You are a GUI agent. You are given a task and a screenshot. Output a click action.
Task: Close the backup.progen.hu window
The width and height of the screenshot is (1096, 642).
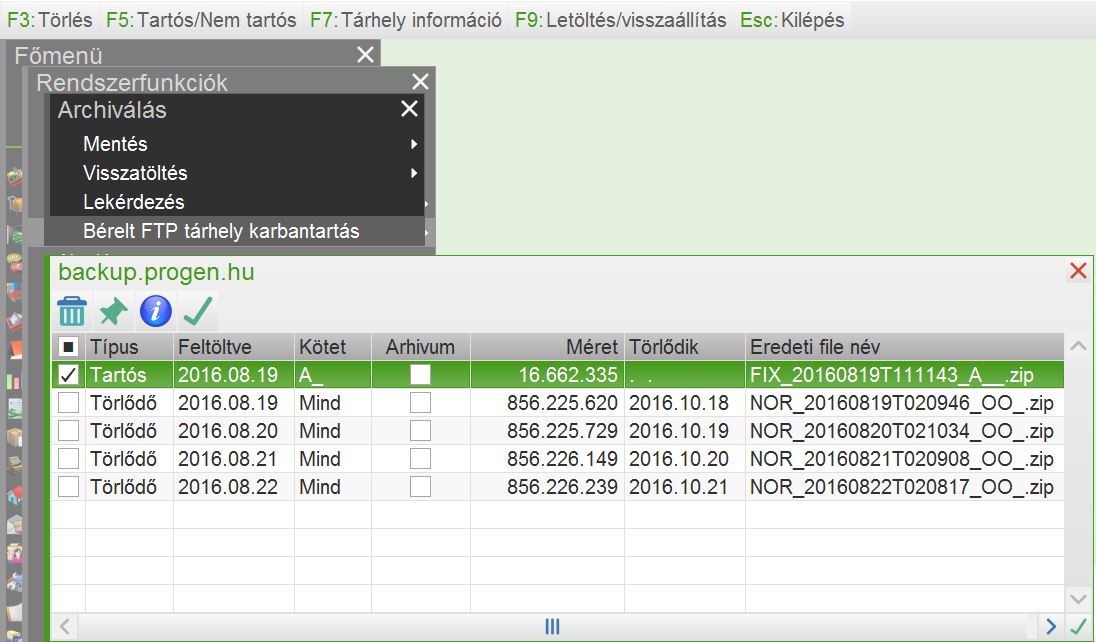click(1079, 271)
